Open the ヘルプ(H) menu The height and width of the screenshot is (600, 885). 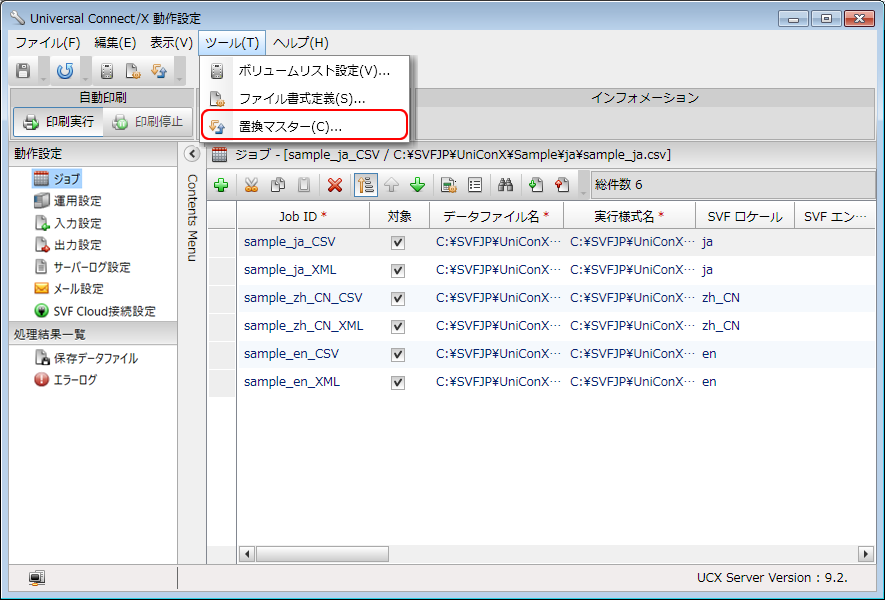click(x=301, y=43)
